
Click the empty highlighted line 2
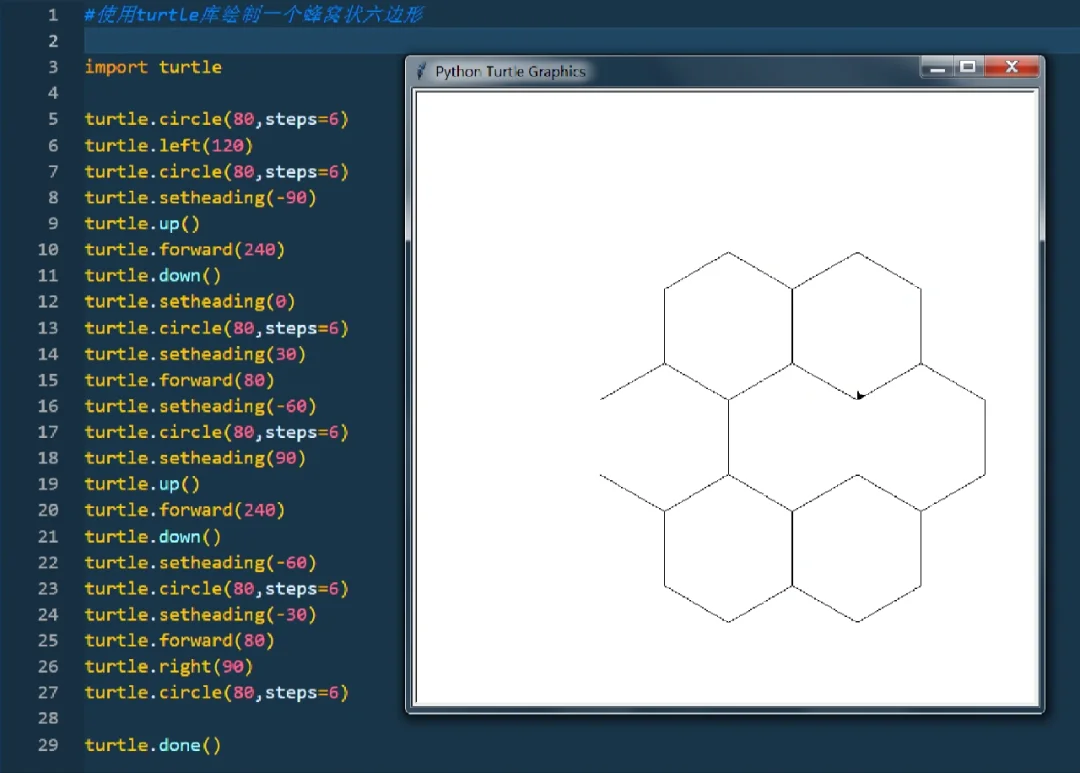tap(240, 41)
